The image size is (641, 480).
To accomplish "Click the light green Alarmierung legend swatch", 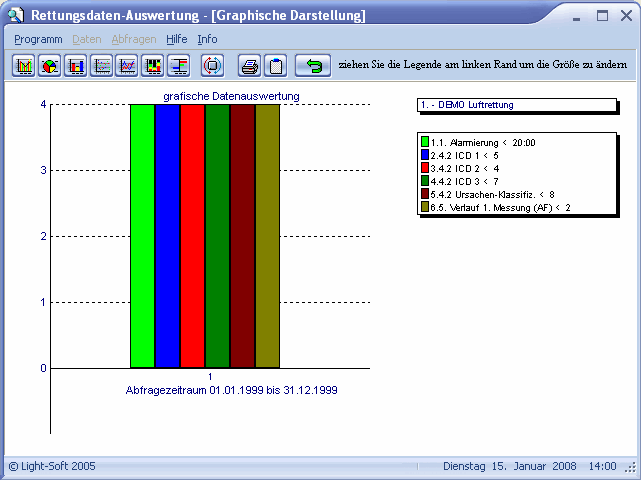I will pyautogui.click(x=425, y=142).
